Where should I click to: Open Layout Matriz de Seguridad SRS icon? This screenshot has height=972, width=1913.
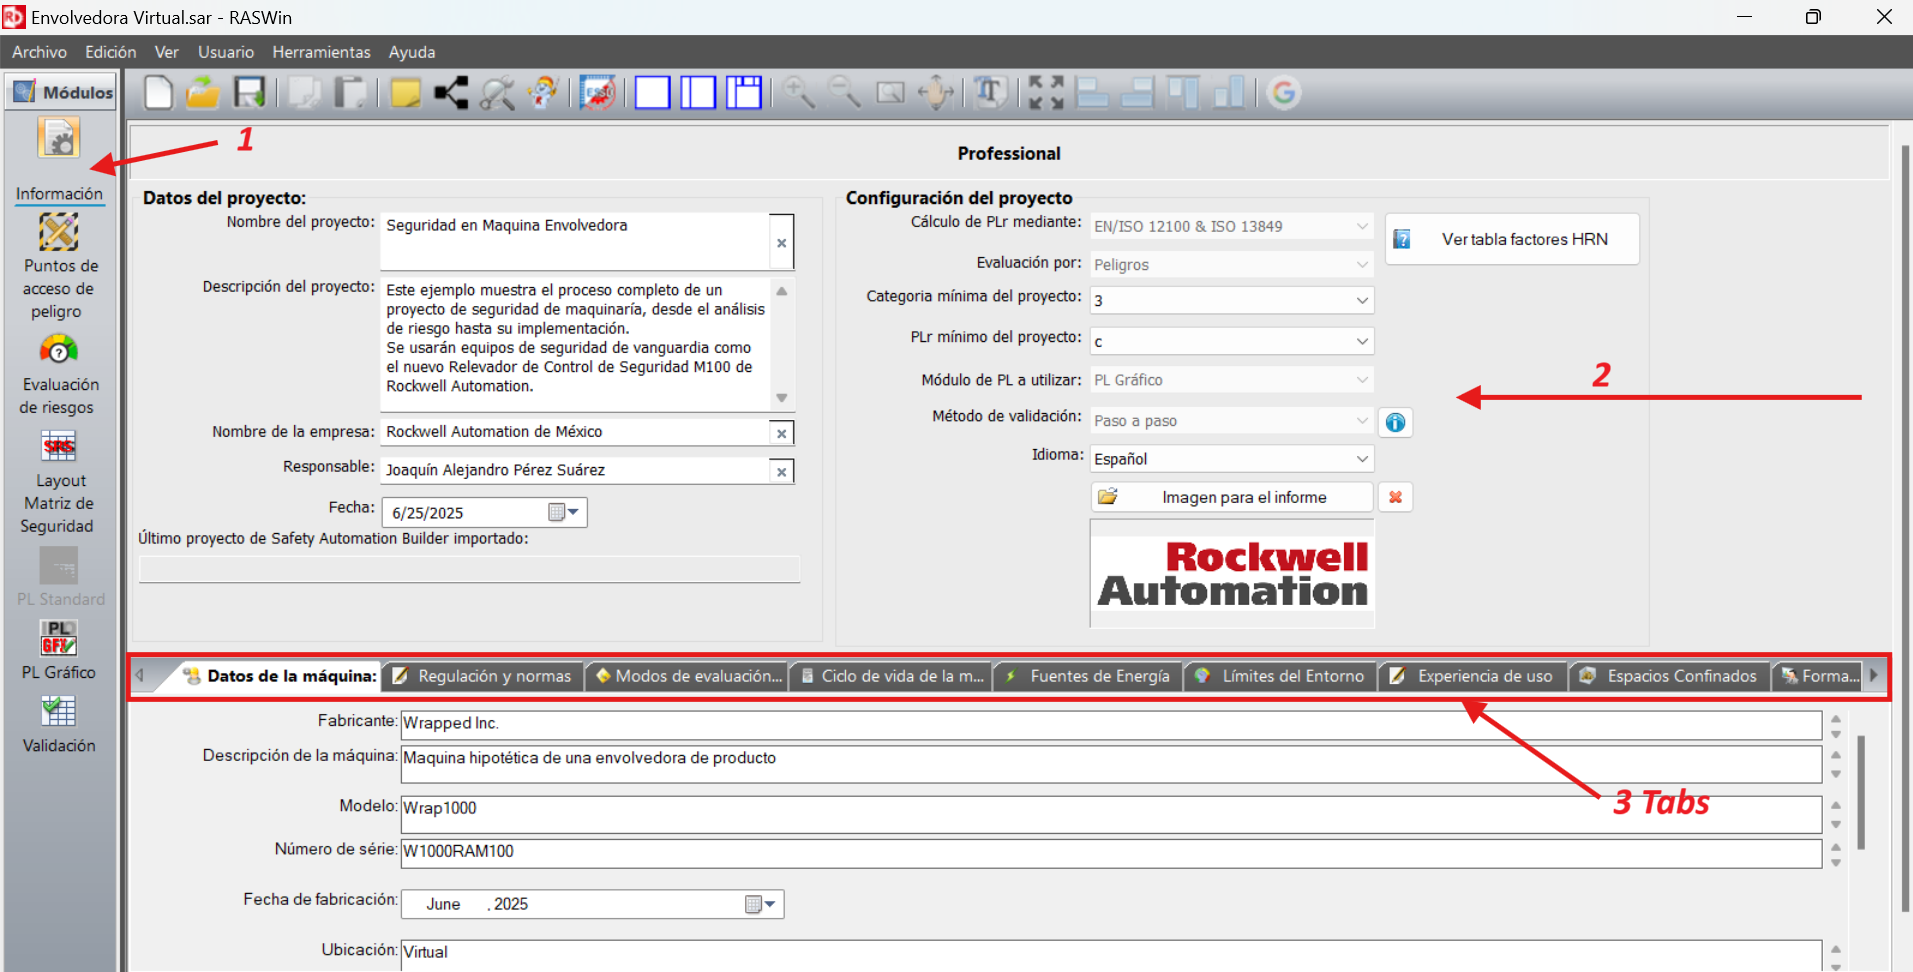[59, 447]
